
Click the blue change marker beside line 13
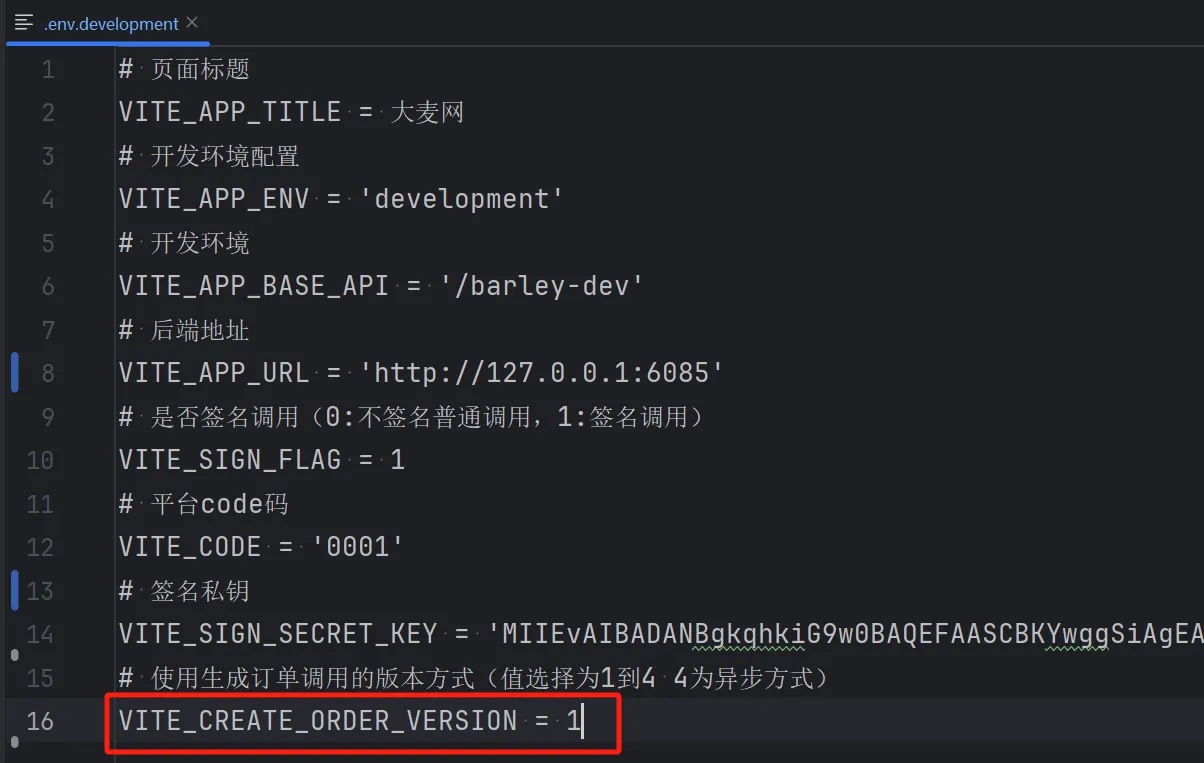pos(15,590)
